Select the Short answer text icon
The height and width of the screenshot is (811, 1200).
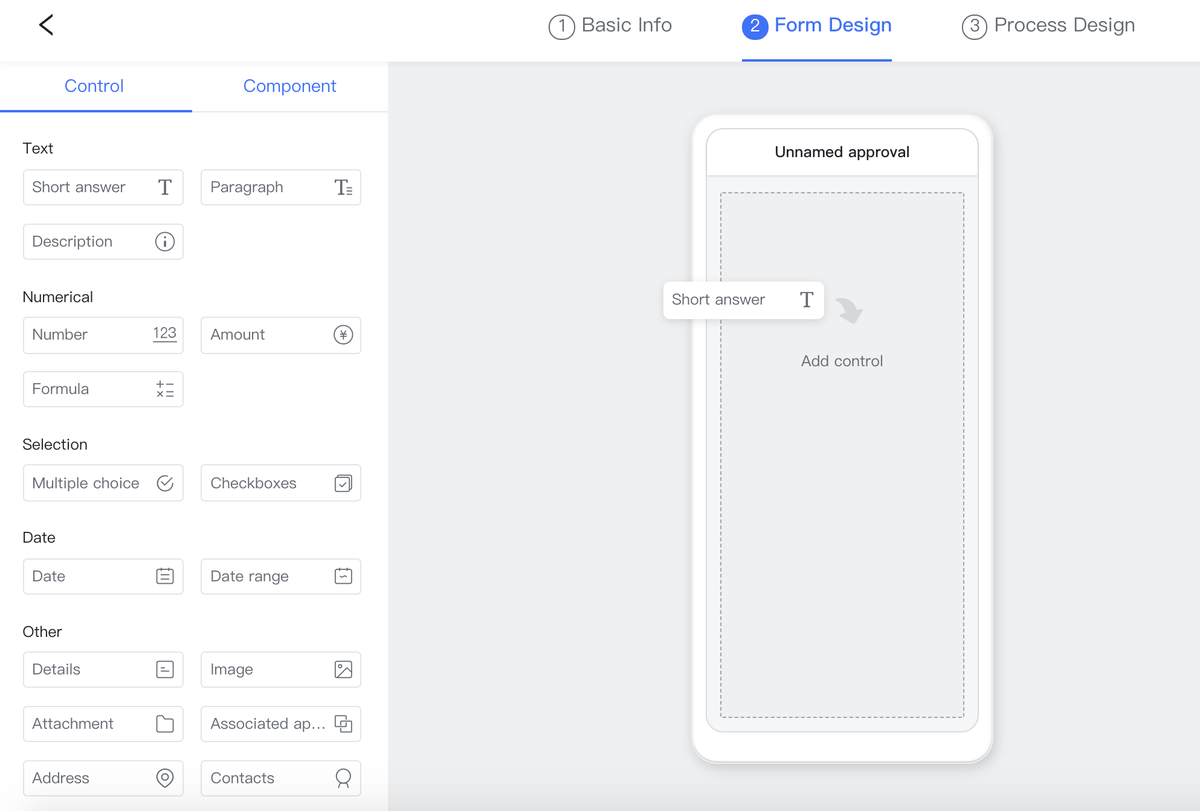(165, 187)
